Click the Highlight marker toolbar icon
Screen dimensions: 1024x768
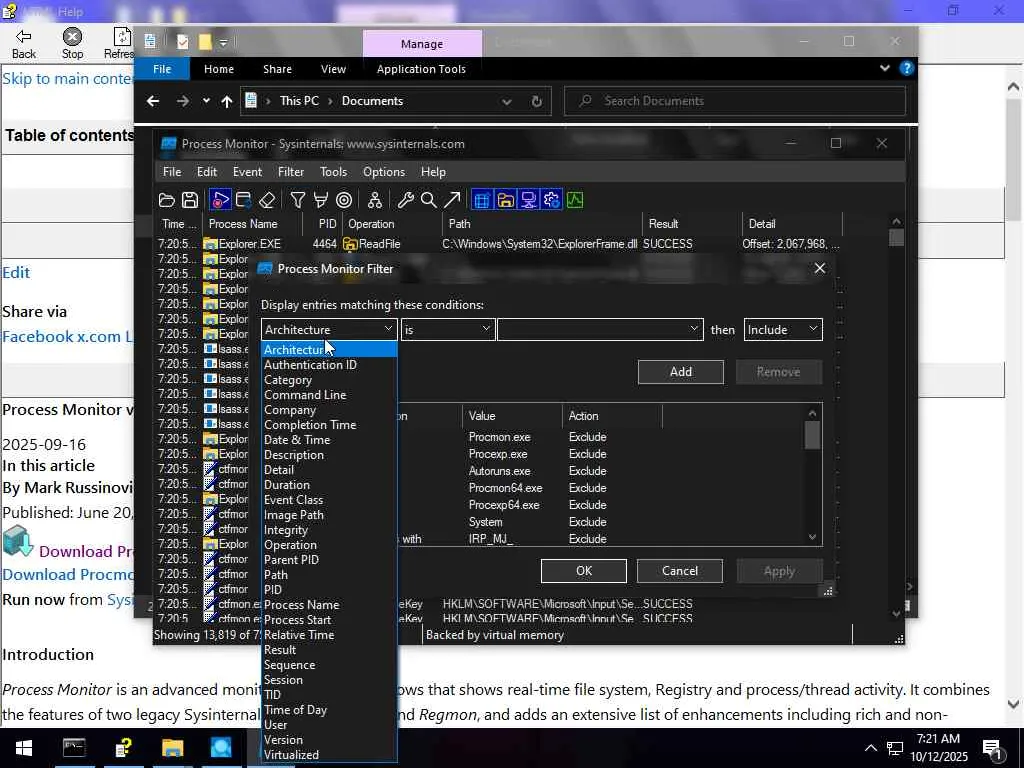(x=321, y=200)
